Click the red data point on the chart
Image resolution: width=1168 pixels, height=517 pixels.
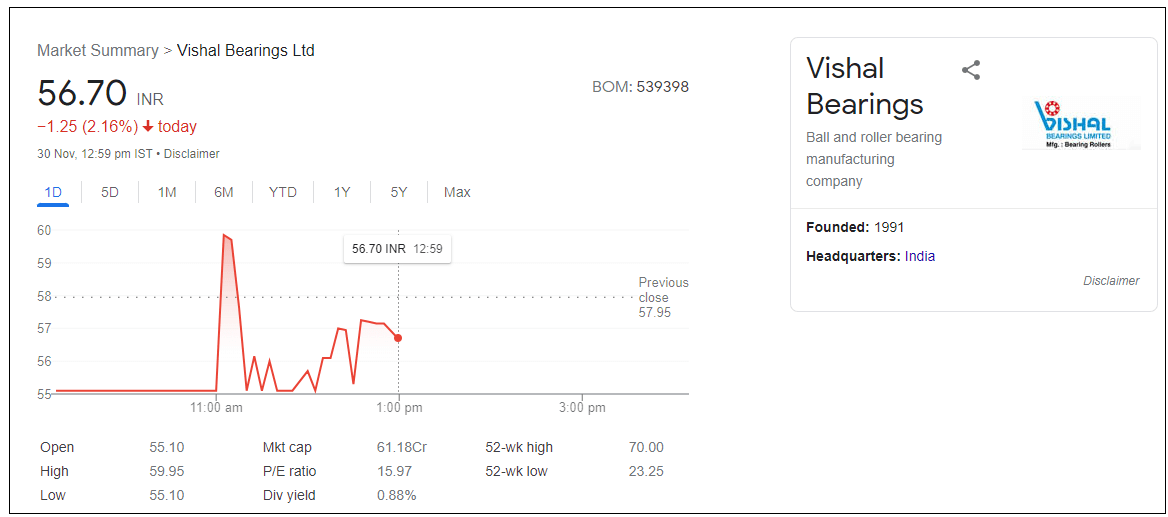coord(398,338)
